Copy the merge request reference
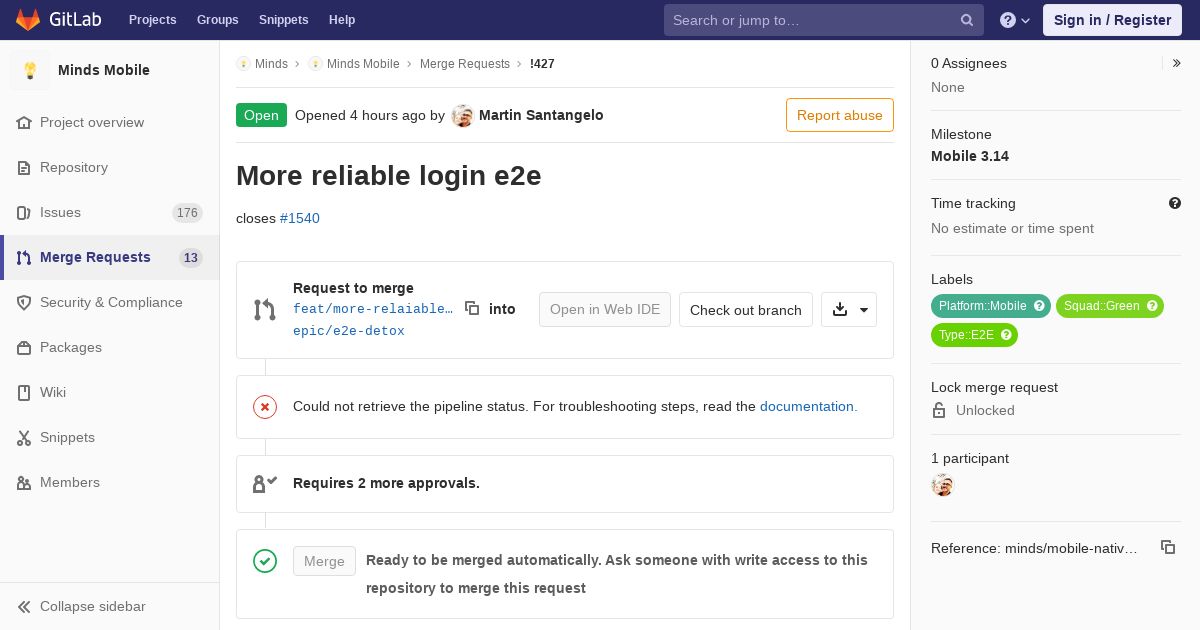The image size is (1200, 630). 1168,547
